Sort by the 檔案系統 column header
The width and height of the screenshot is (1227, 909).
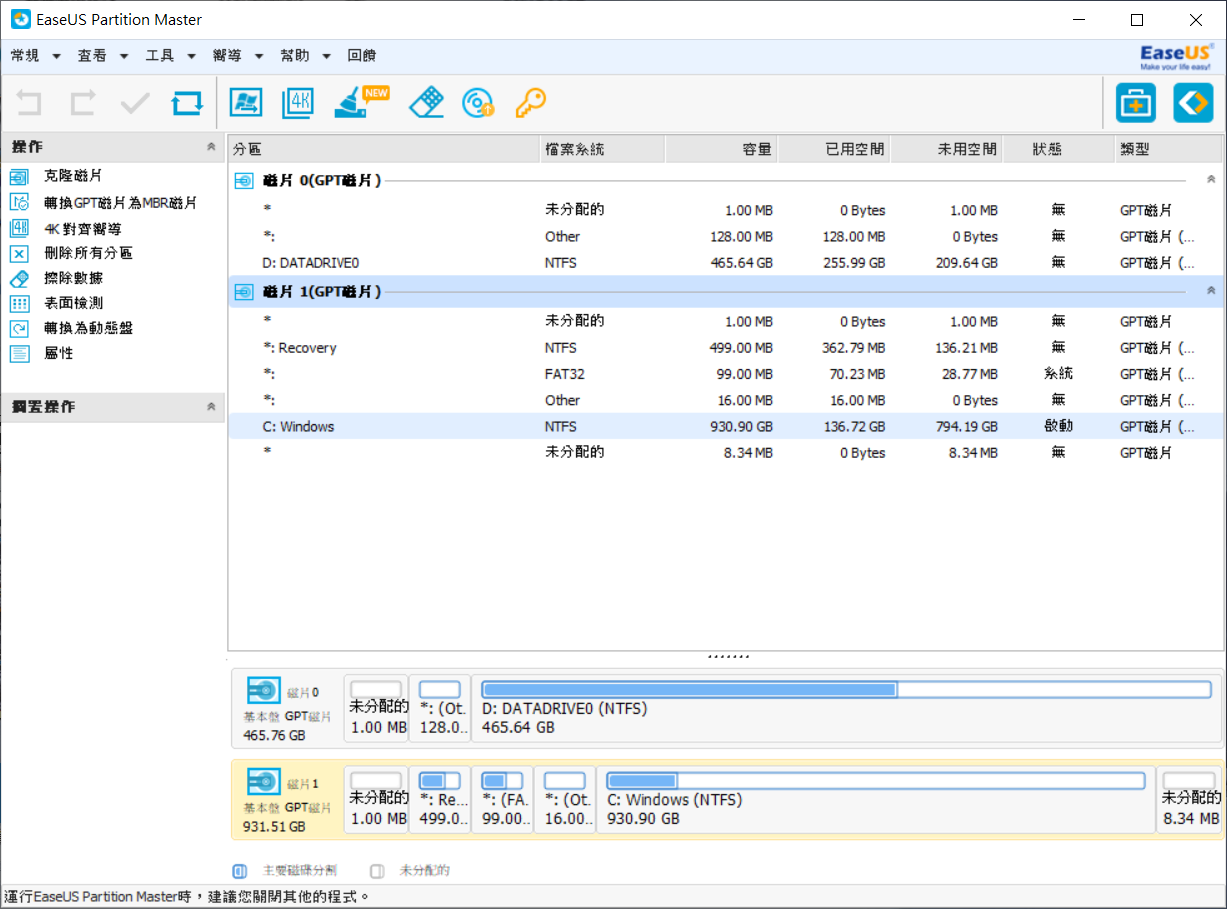(603, 149)
